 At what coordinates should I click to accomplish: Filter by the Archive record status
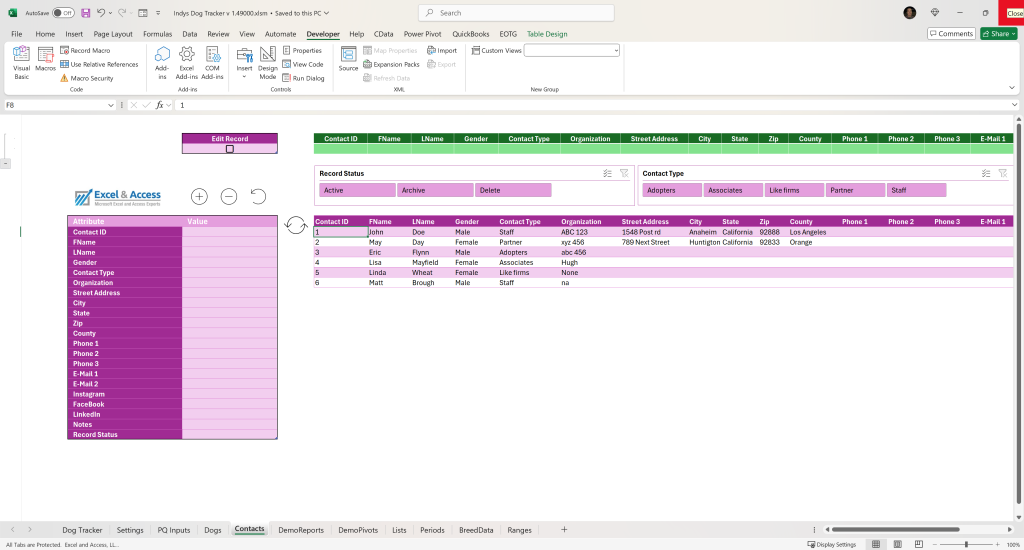tap(435, 190)
